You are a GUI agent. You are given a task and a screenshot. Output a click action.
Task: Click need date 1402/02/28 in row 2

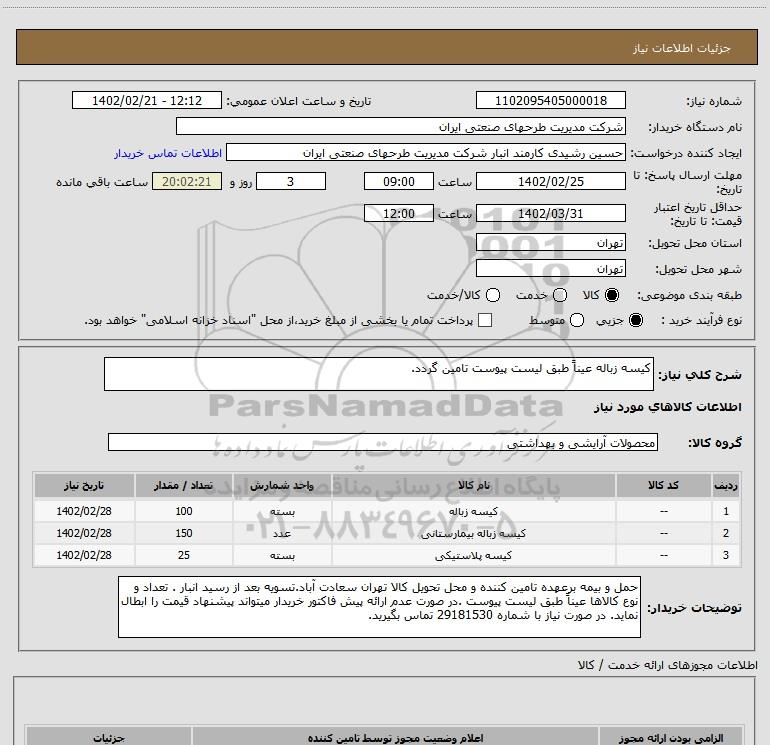(x=84, y=533)
